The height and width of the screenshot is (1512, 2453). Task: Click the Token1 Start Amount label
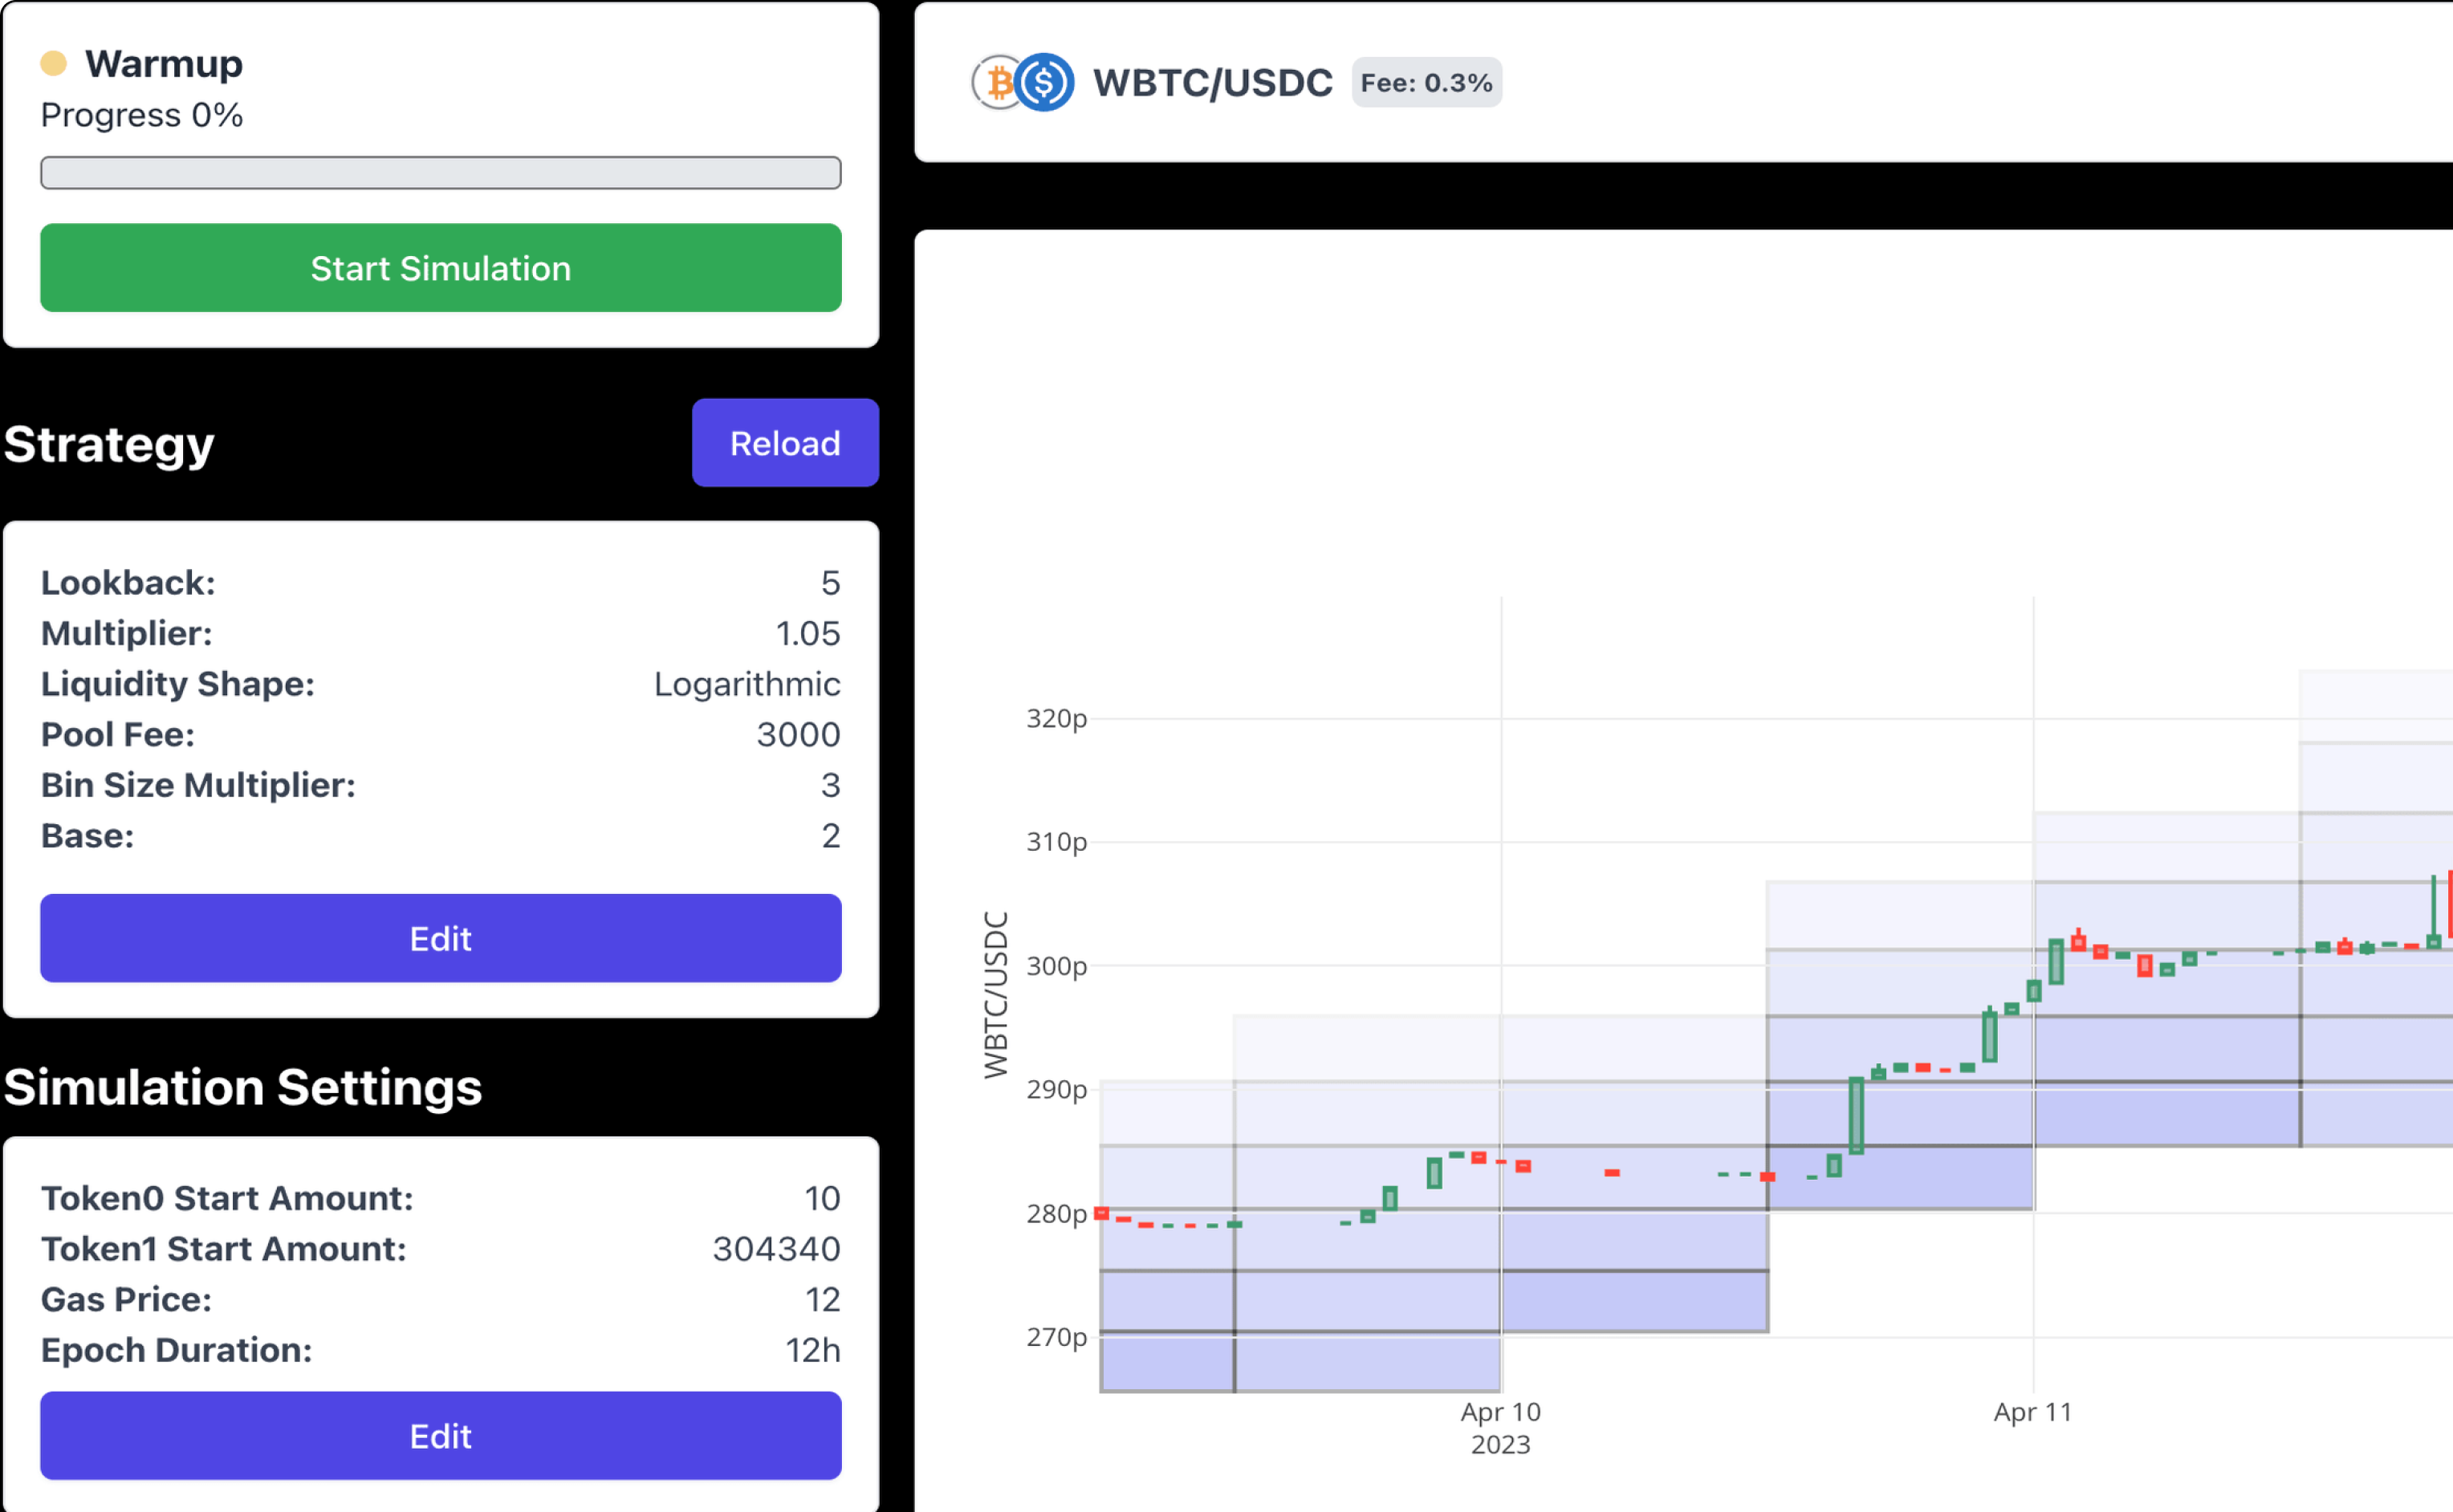point(224,1249)
